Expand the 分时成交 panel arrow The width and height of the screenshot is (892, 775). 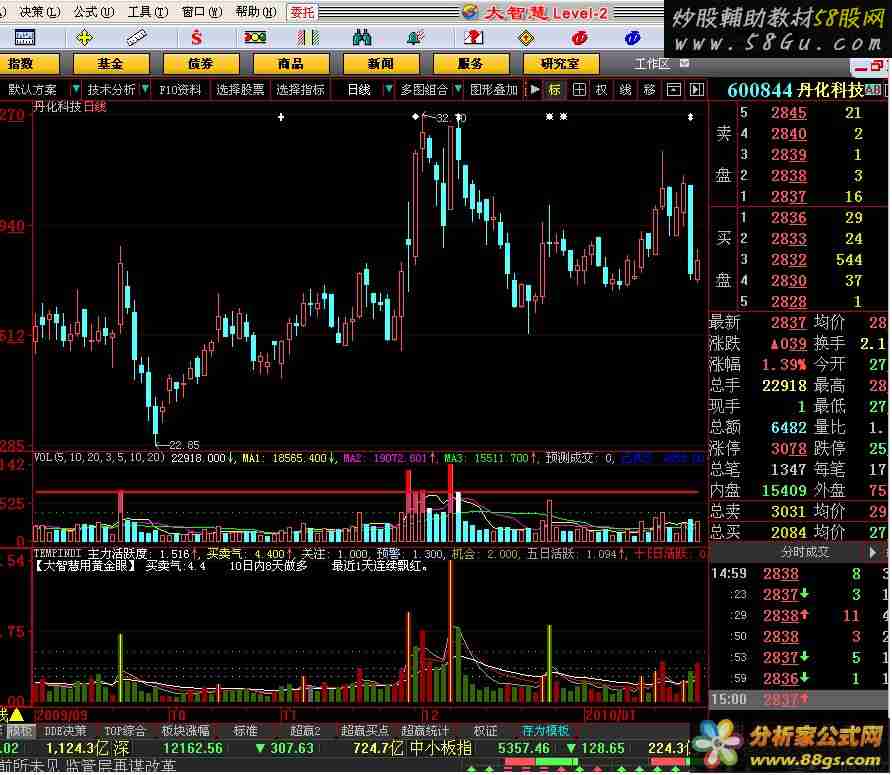873,552
